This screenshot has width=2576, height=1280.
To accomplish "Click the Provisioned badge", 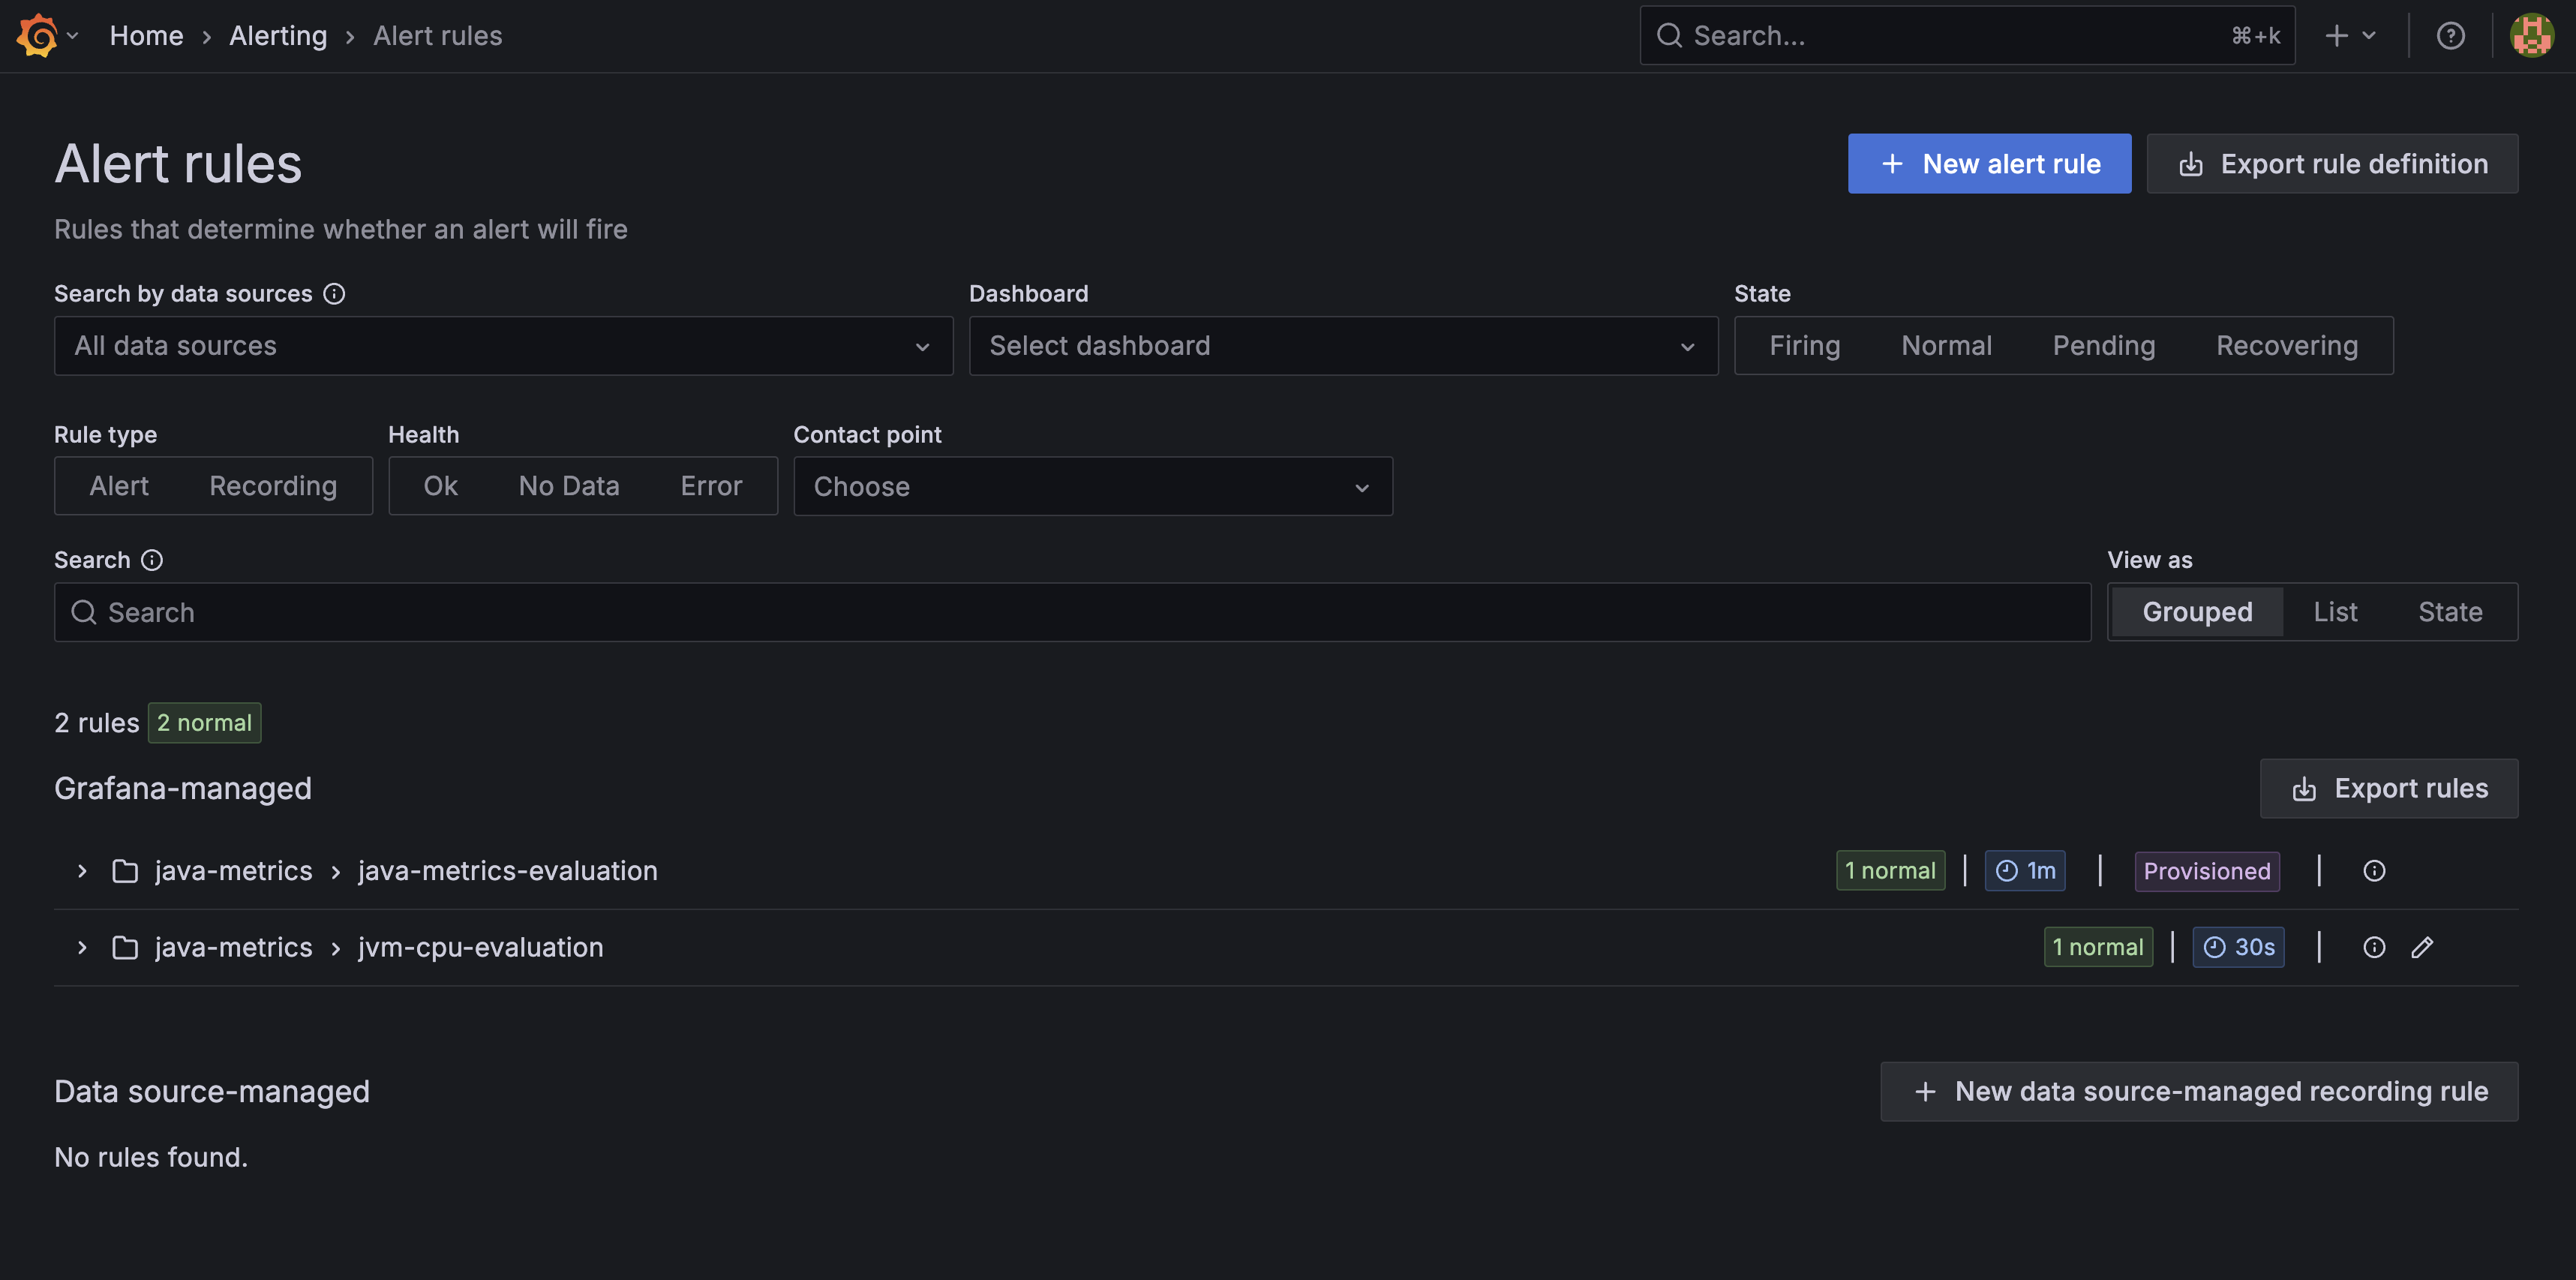I will click(2207, 871).
